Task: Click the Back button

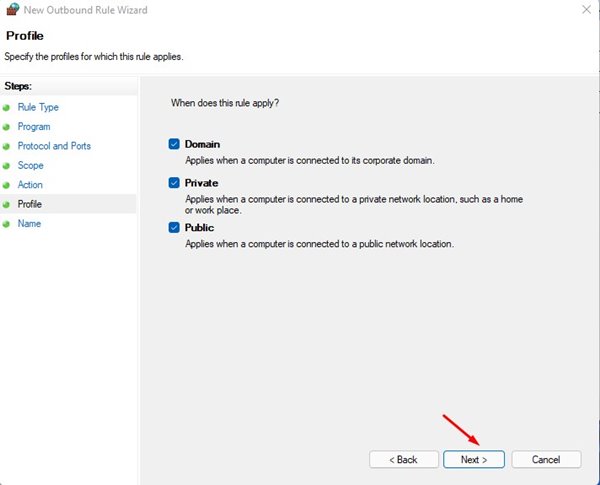Action: 404,459
